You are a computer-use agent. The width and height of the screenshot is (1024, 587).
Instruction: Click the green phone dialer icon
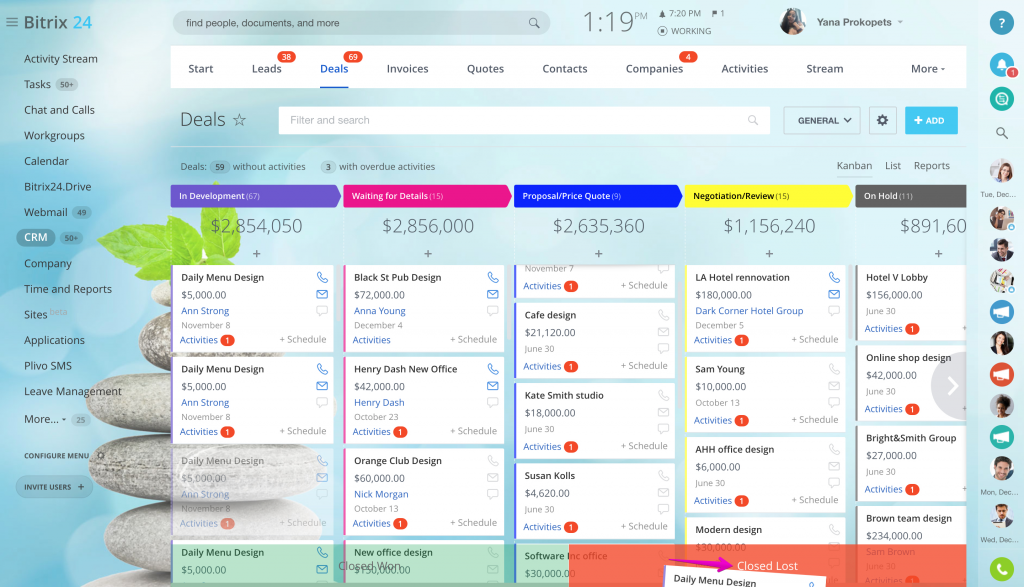coord(1001,569)
